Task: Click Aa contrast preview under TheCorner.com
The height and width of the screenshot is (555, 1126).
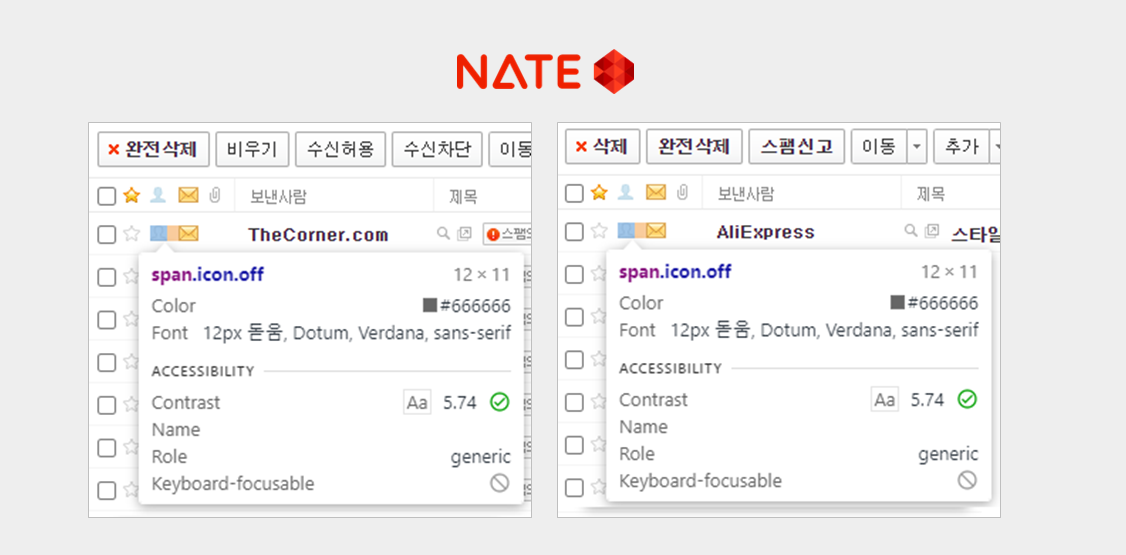Action: tap(417, 402)
